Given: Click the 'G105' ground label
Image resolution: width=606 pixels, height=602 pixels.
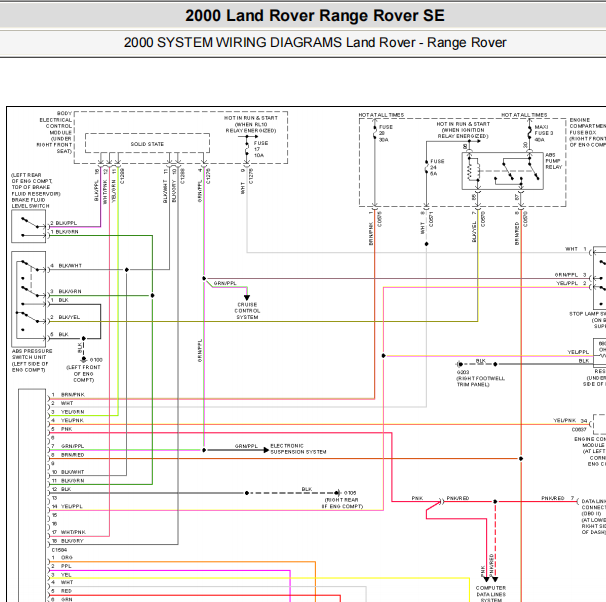Looking at the screenshot, I should (350, 493).
